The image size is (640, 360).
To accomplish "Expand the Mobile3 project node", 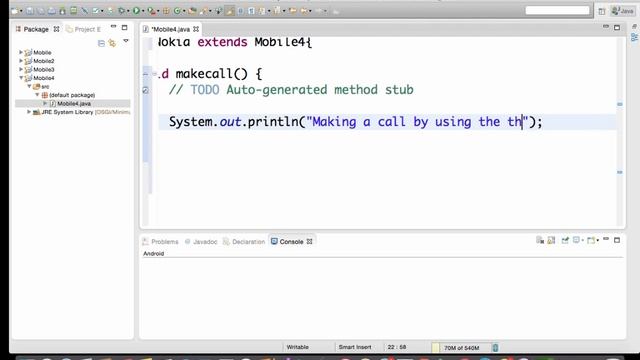I will coord(21,69).
